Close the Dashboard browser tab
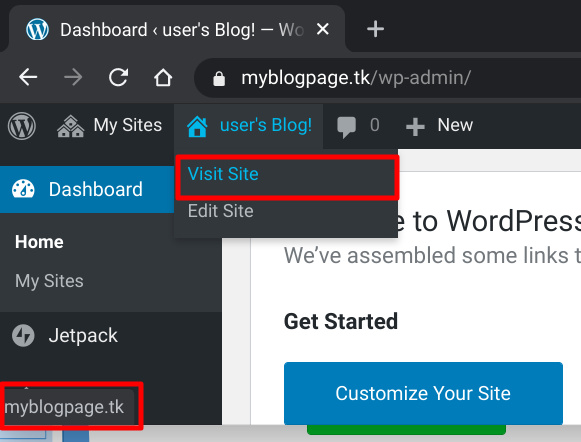 [x=323, y=29]
